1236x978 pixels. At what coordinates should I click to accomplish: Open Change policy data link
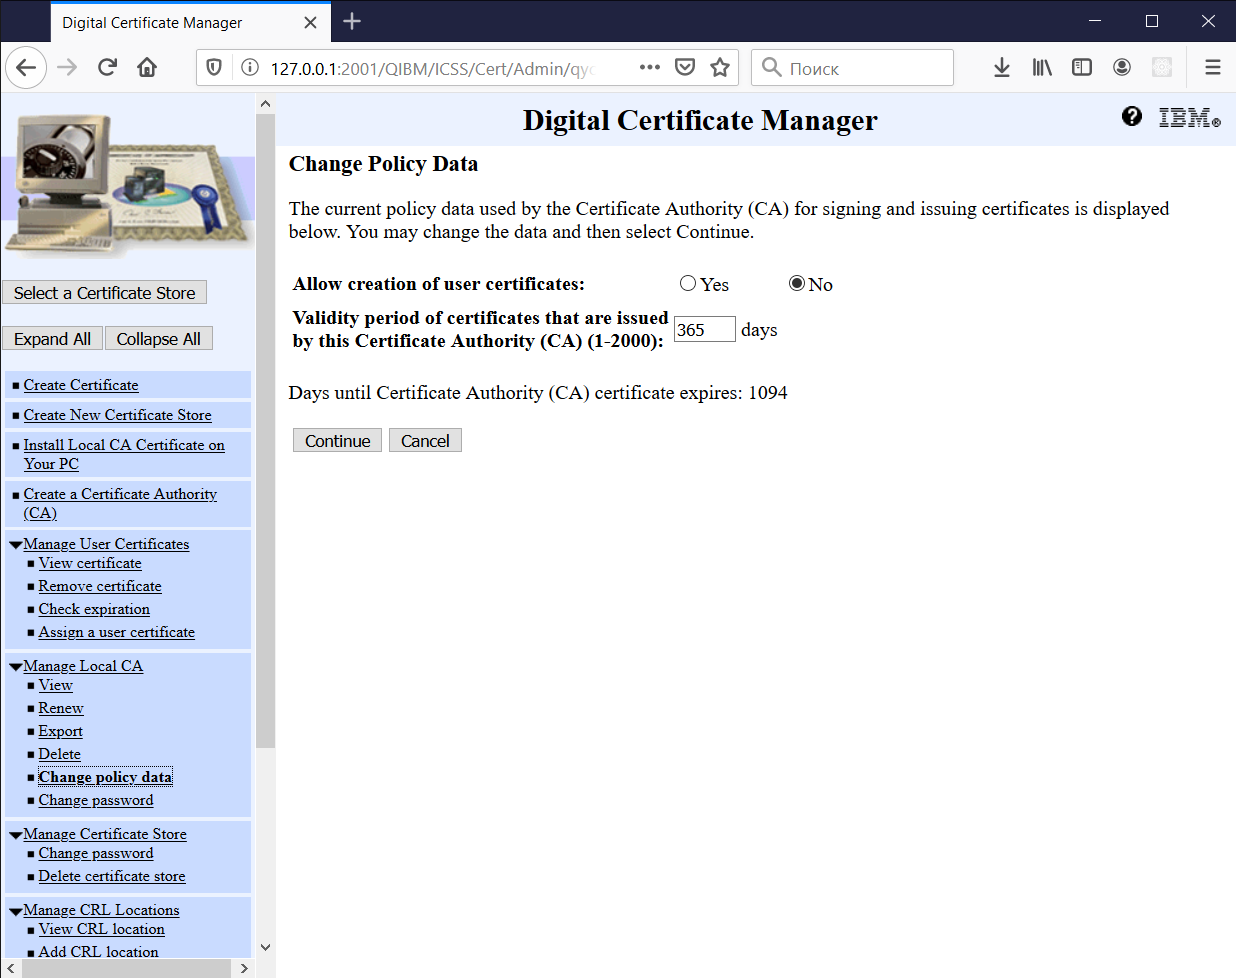(105, 777)
